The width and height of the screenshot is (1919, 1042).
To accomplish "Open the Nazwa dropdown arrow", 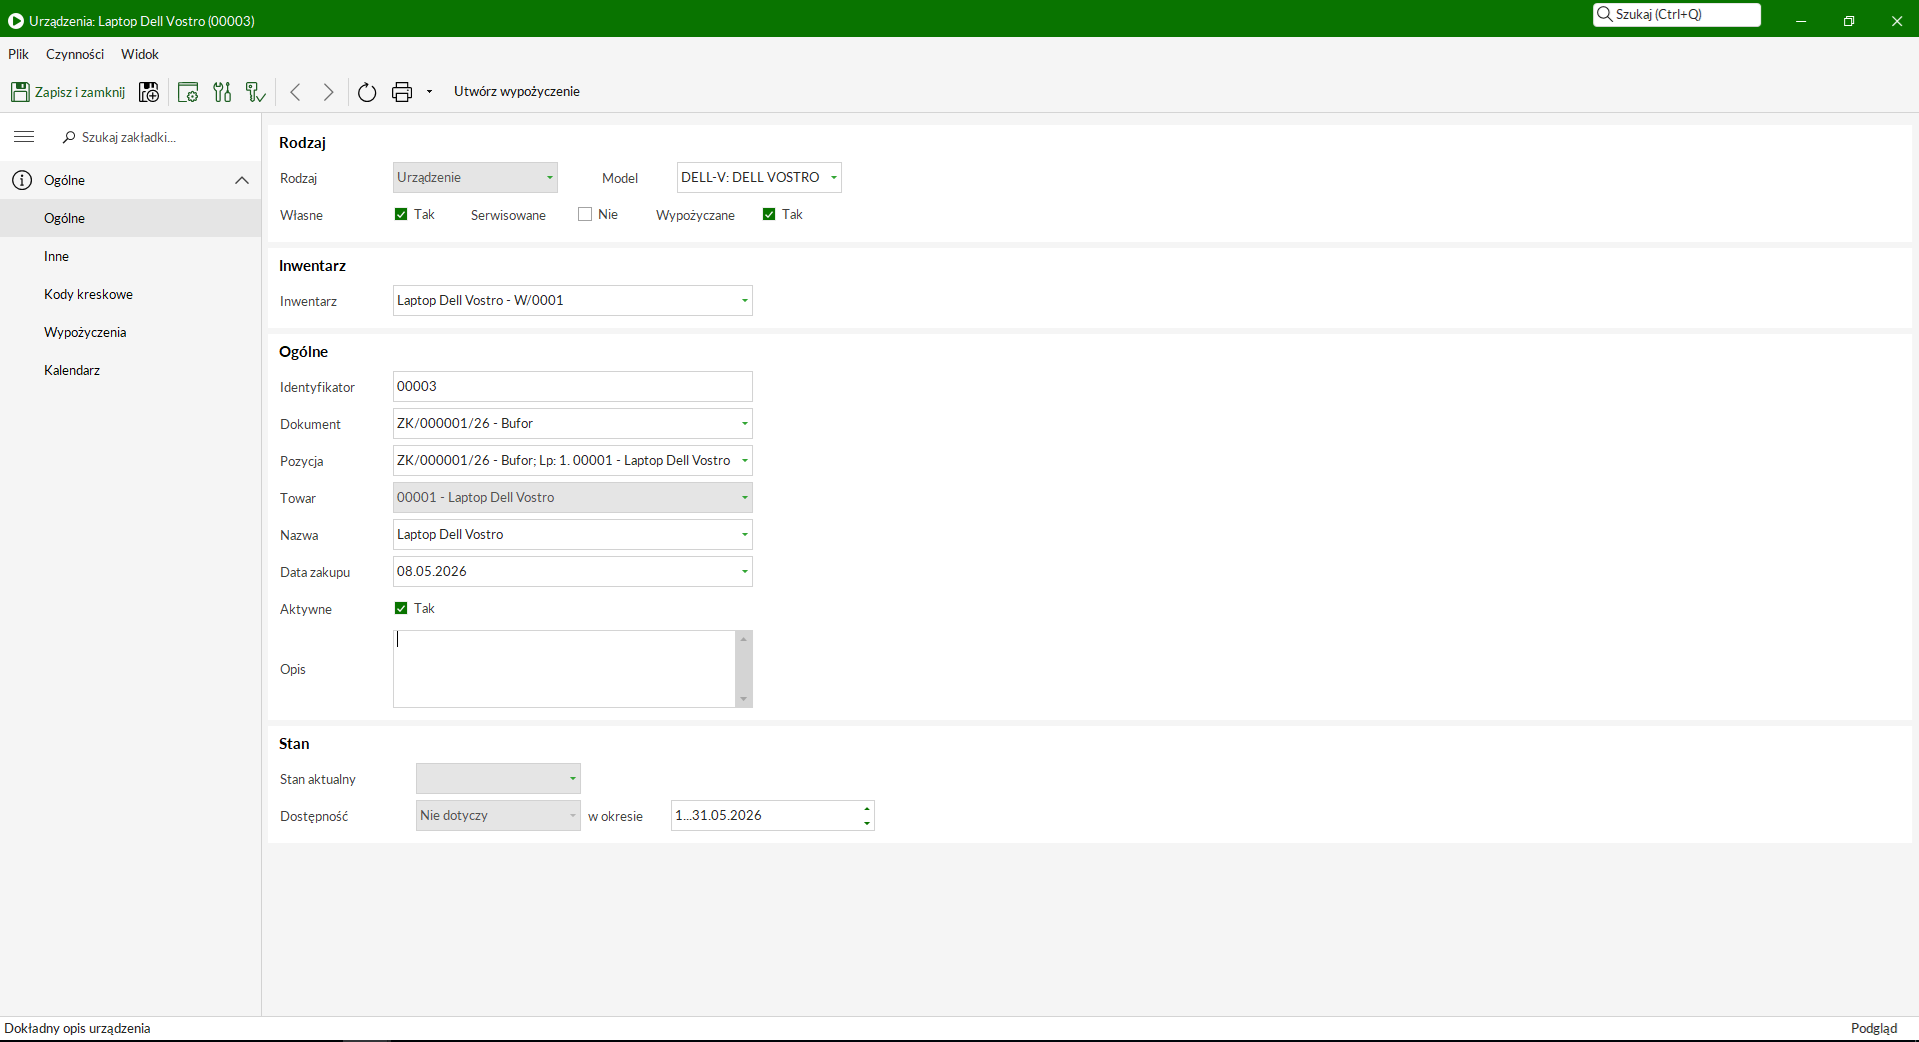I will pyautogui.click(x=744, y=535).
